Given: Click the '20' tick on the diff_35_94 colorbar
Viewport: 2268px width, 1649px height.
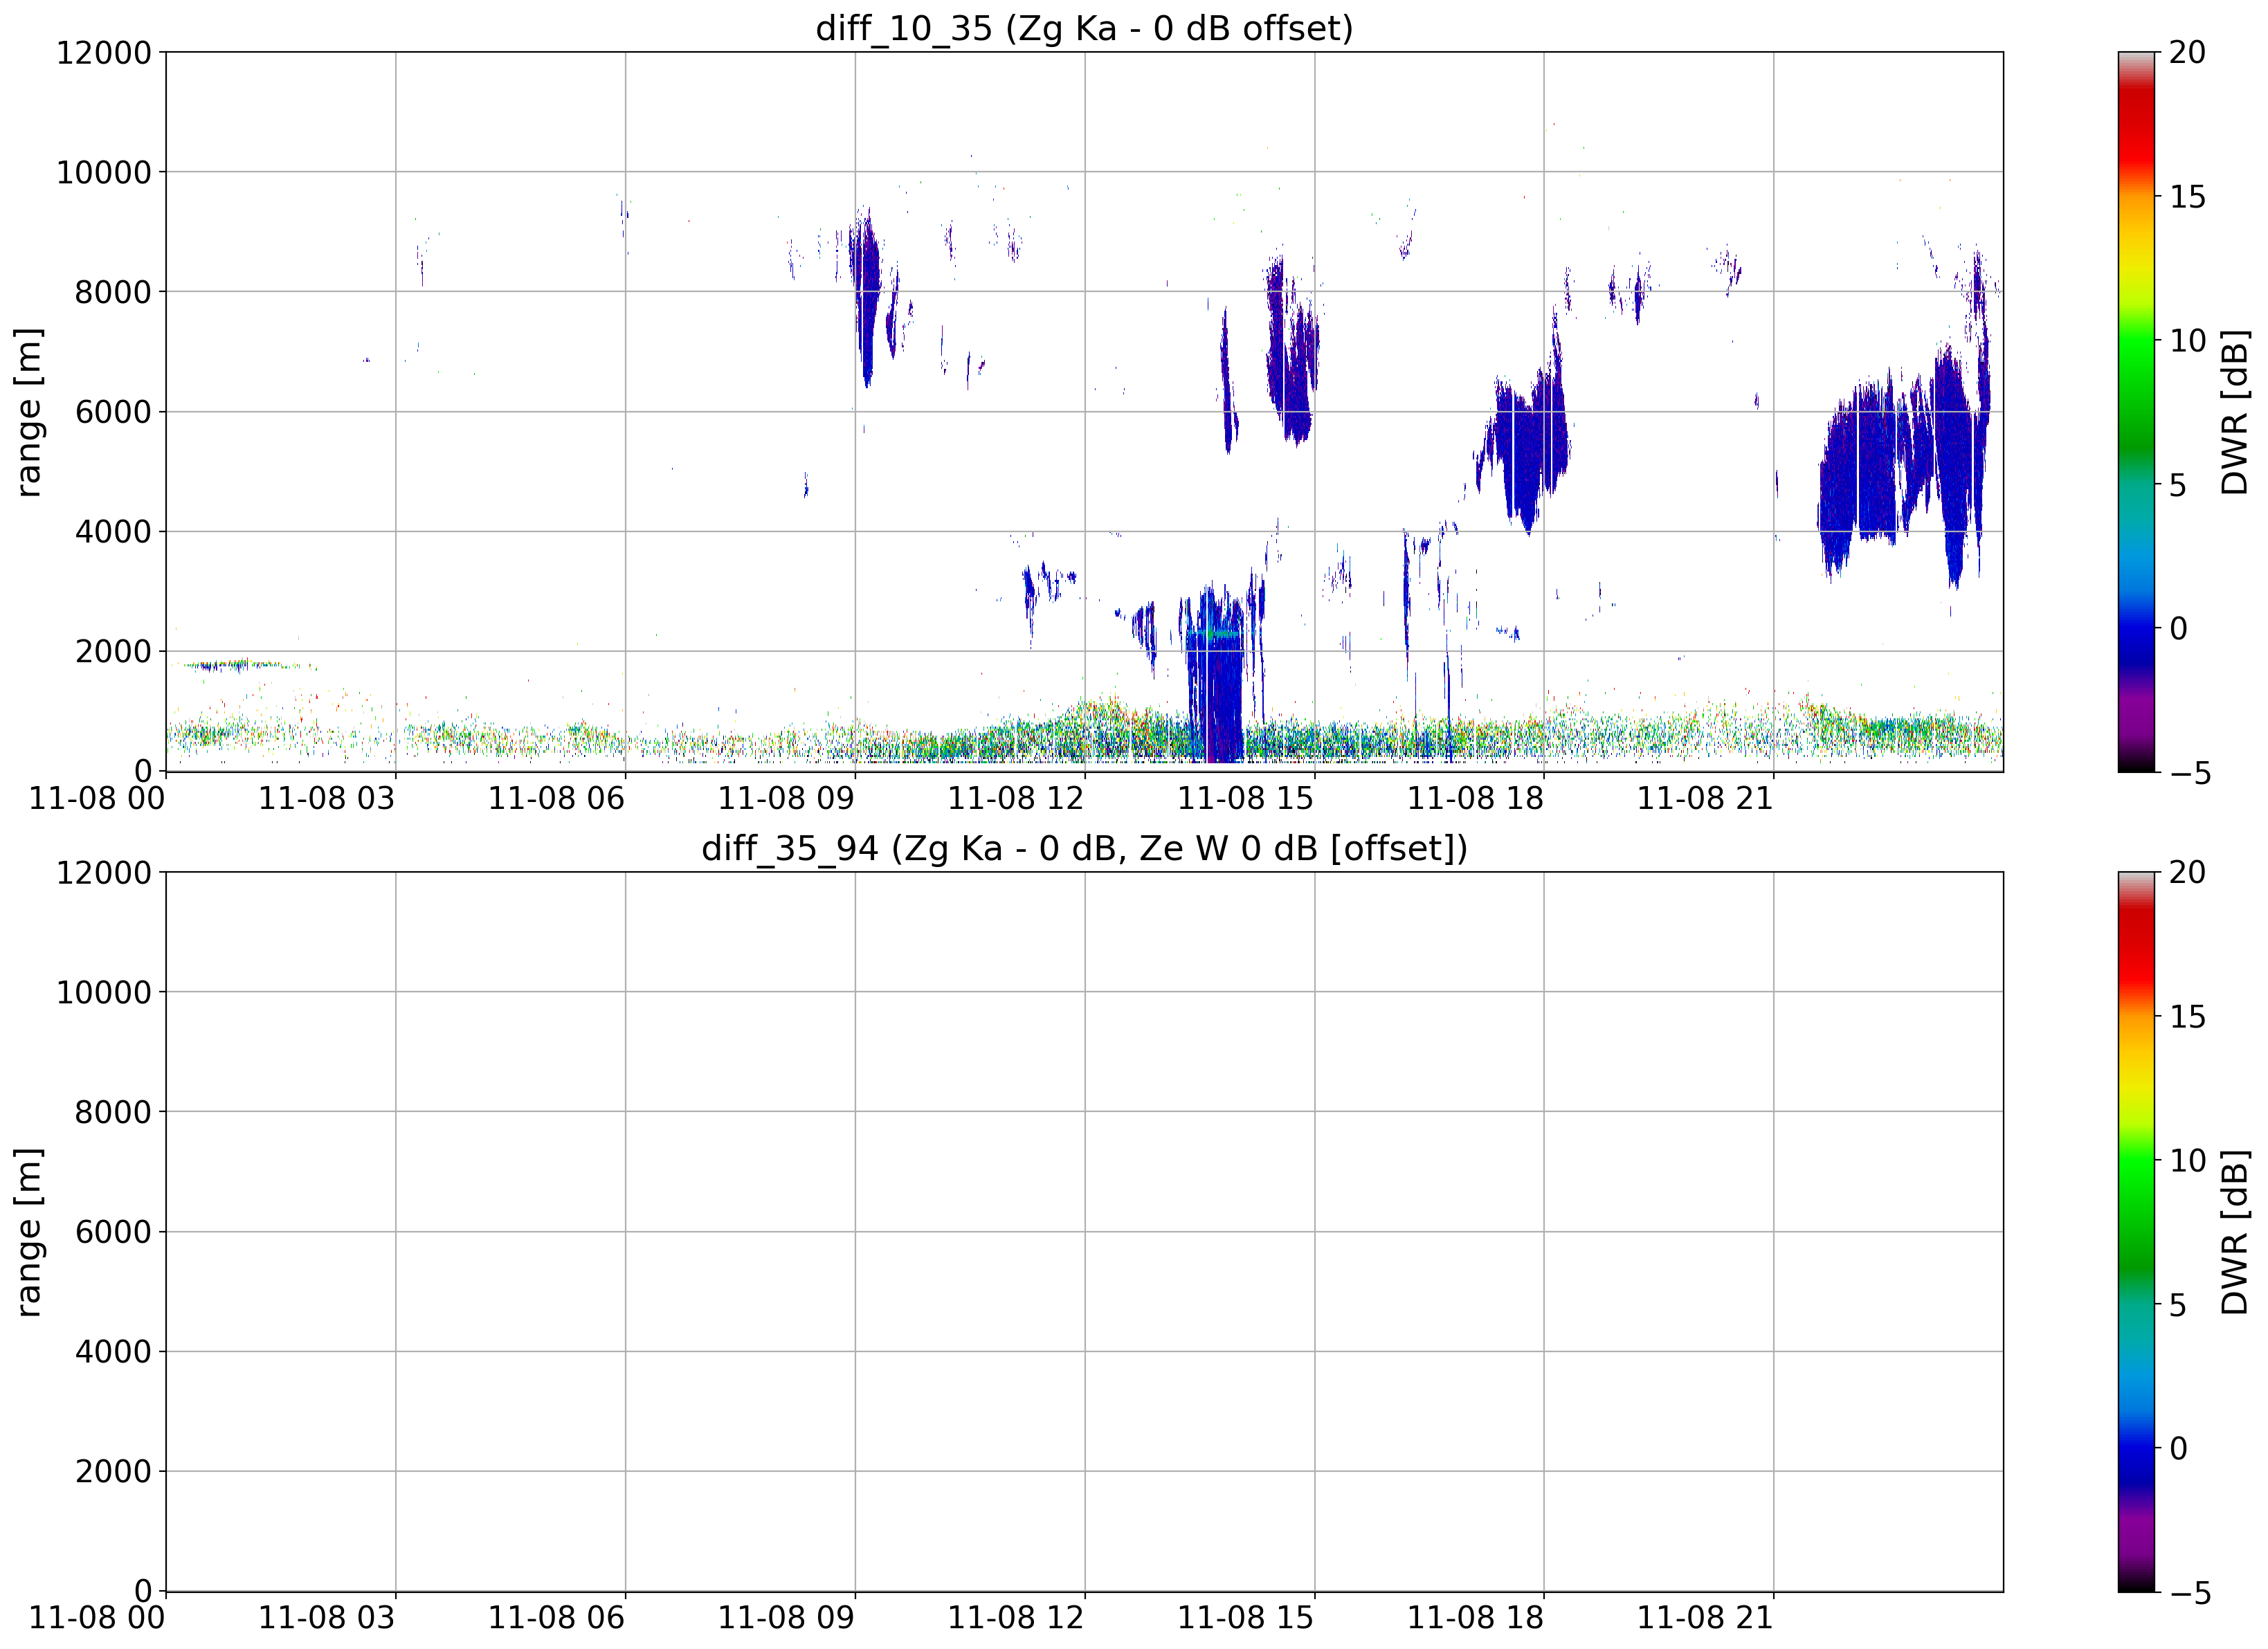Looking at the screenshot, I should click(x=2187, y=872).
